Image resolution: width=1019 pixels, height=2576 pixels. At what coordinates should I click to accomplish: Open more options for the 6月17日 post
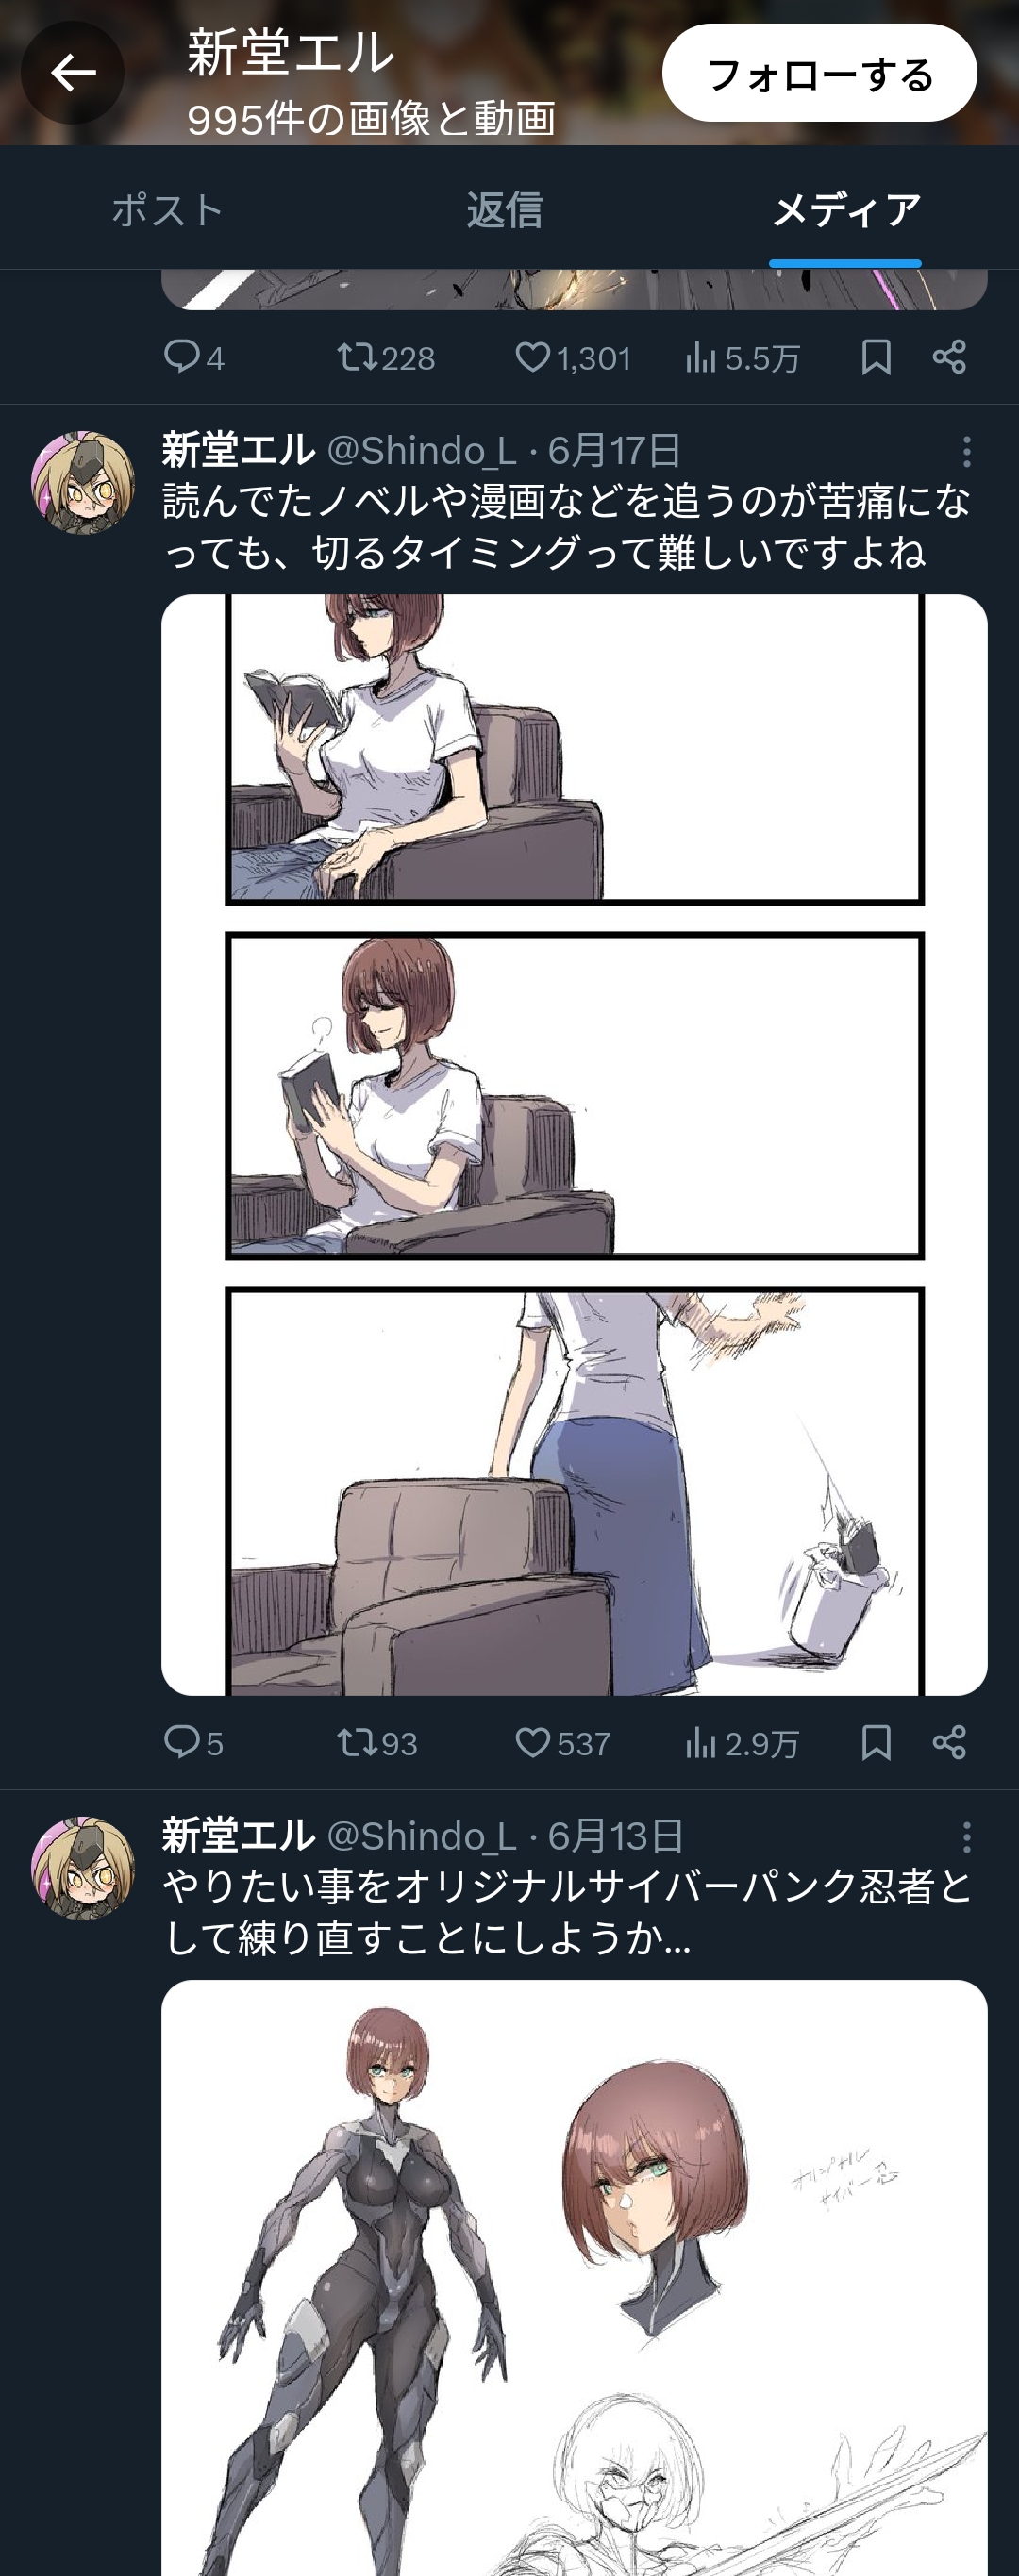[x=966, y=452]
